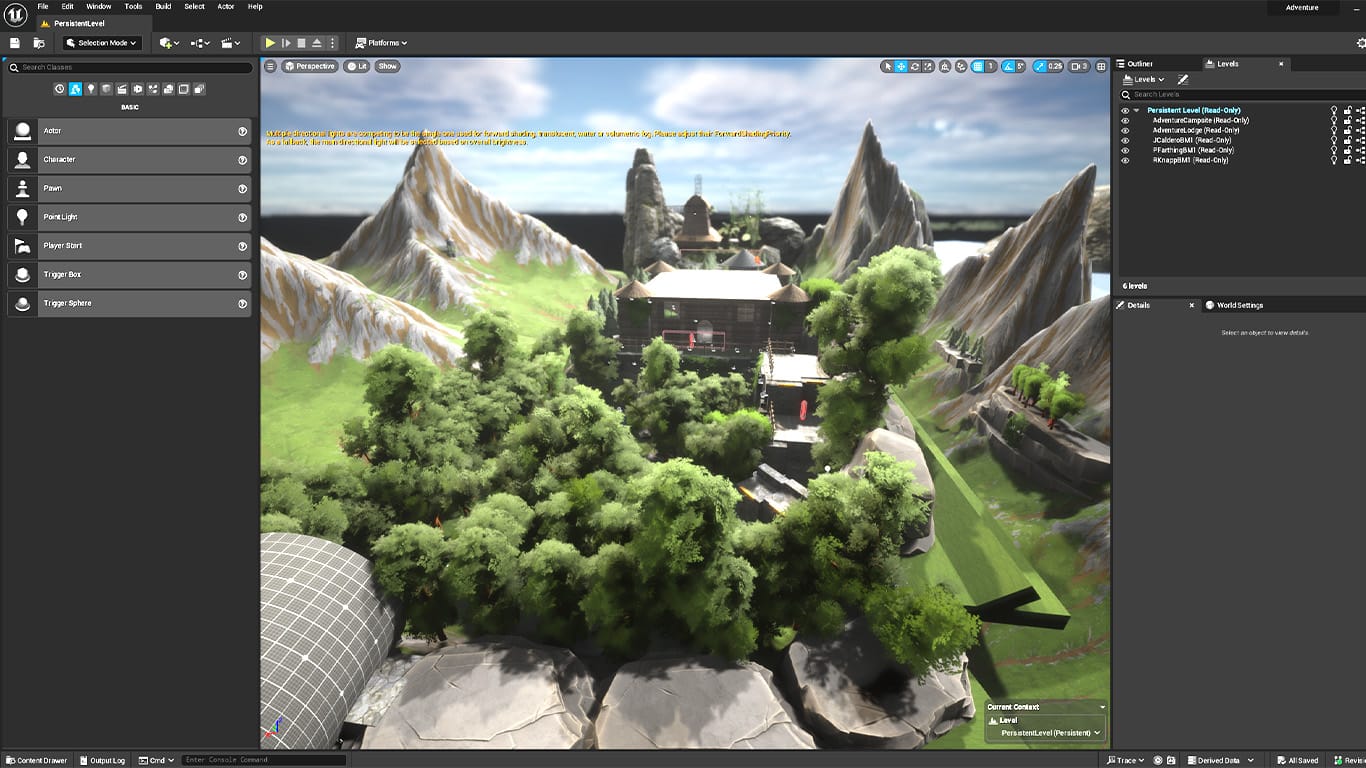Click the Save current level icon

click(15, 43)
